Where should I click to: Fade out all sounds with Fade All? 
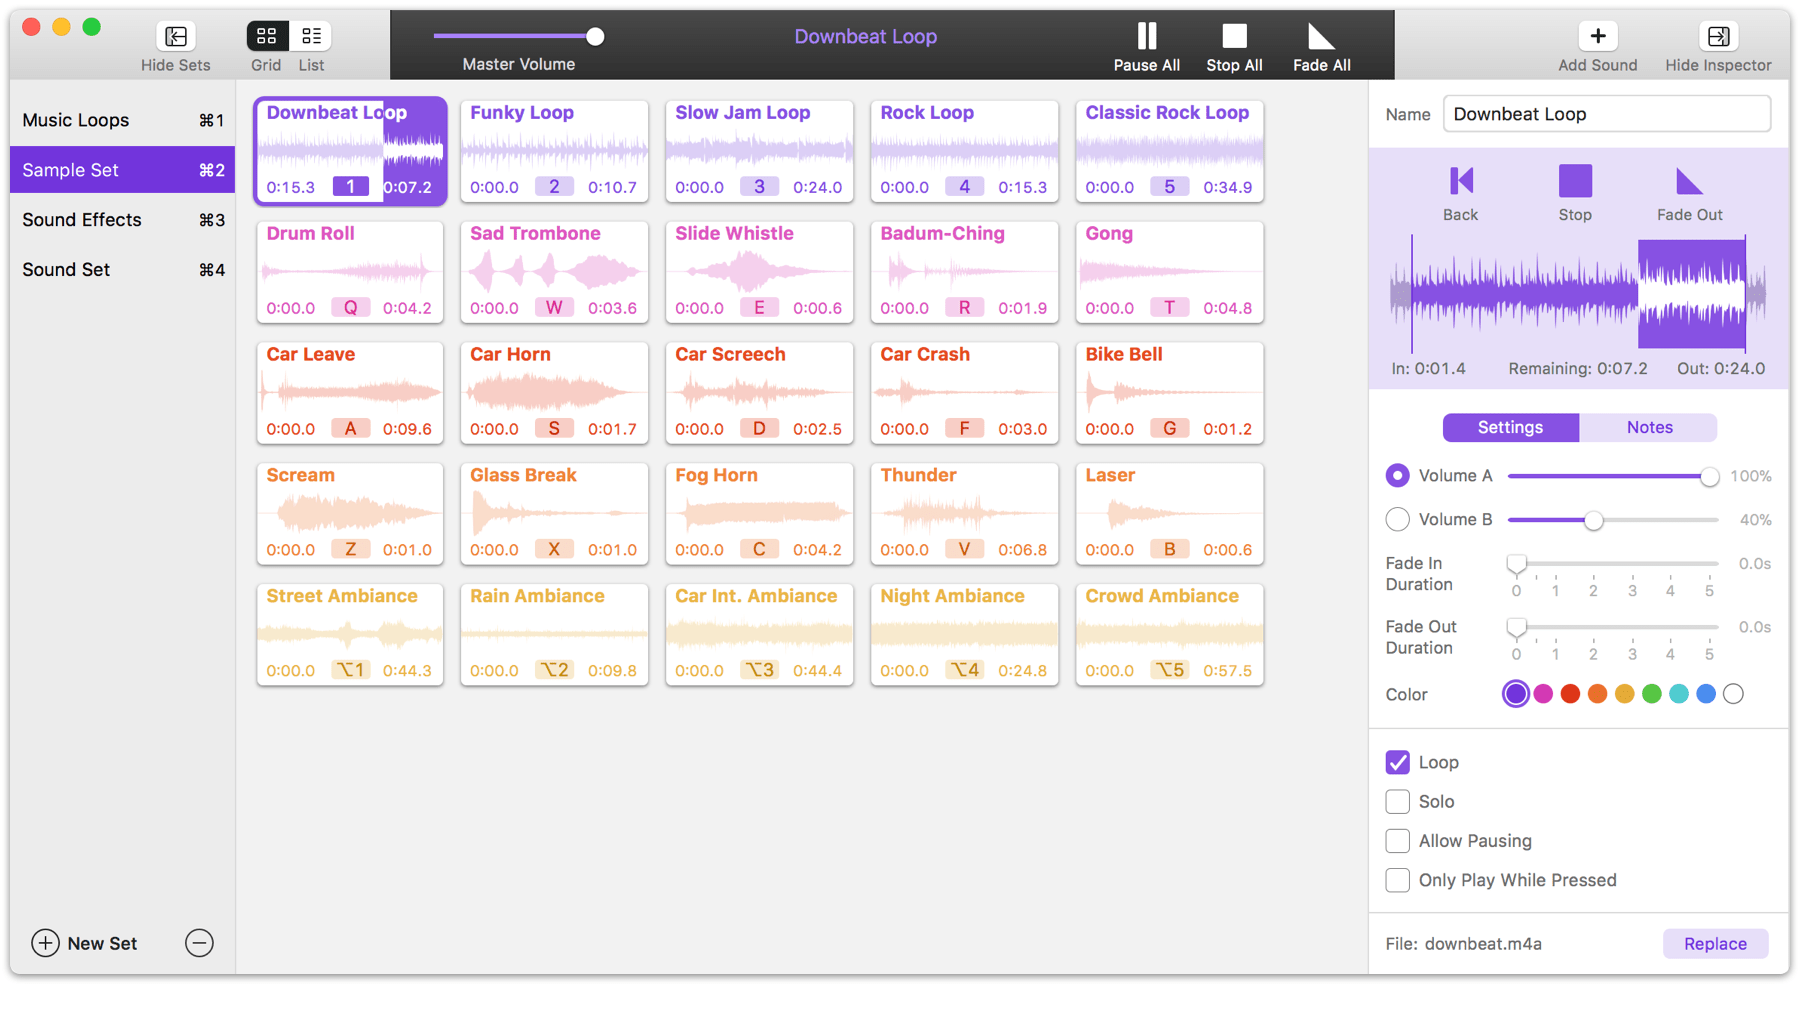pos(1321,37)
